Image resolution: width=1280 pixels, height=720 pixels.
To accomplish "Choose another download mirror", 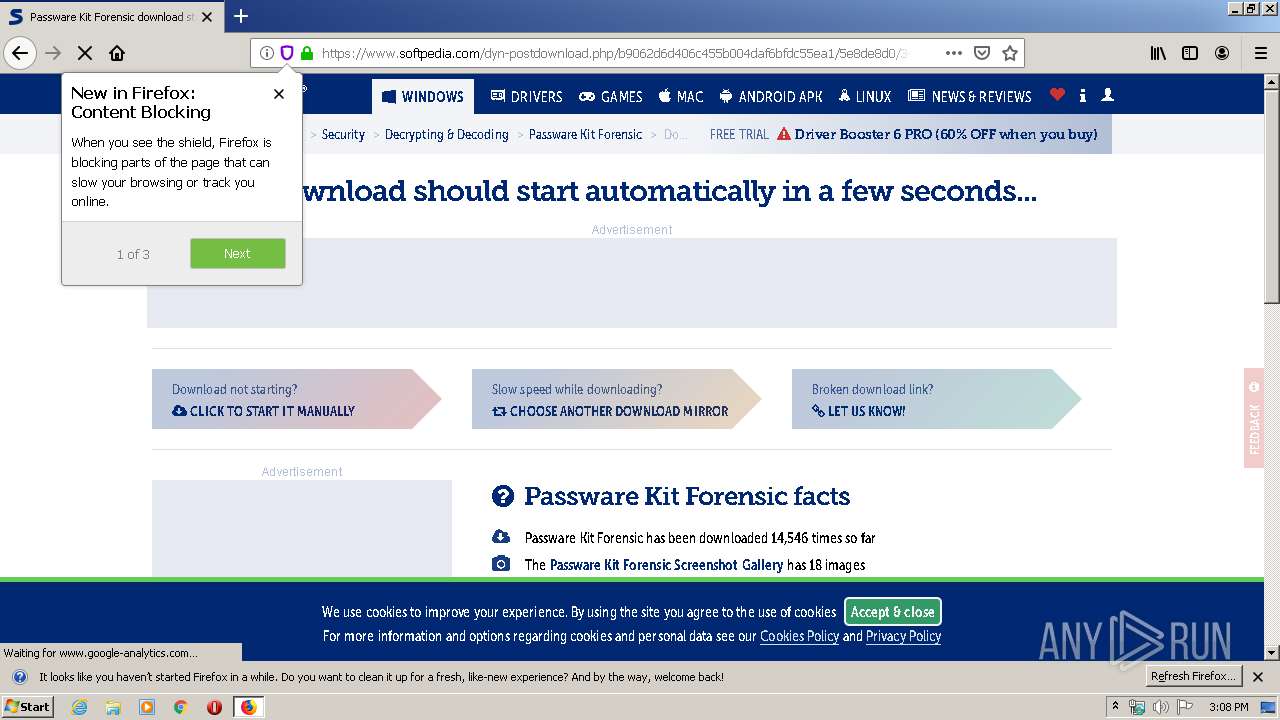I will 616,399.
